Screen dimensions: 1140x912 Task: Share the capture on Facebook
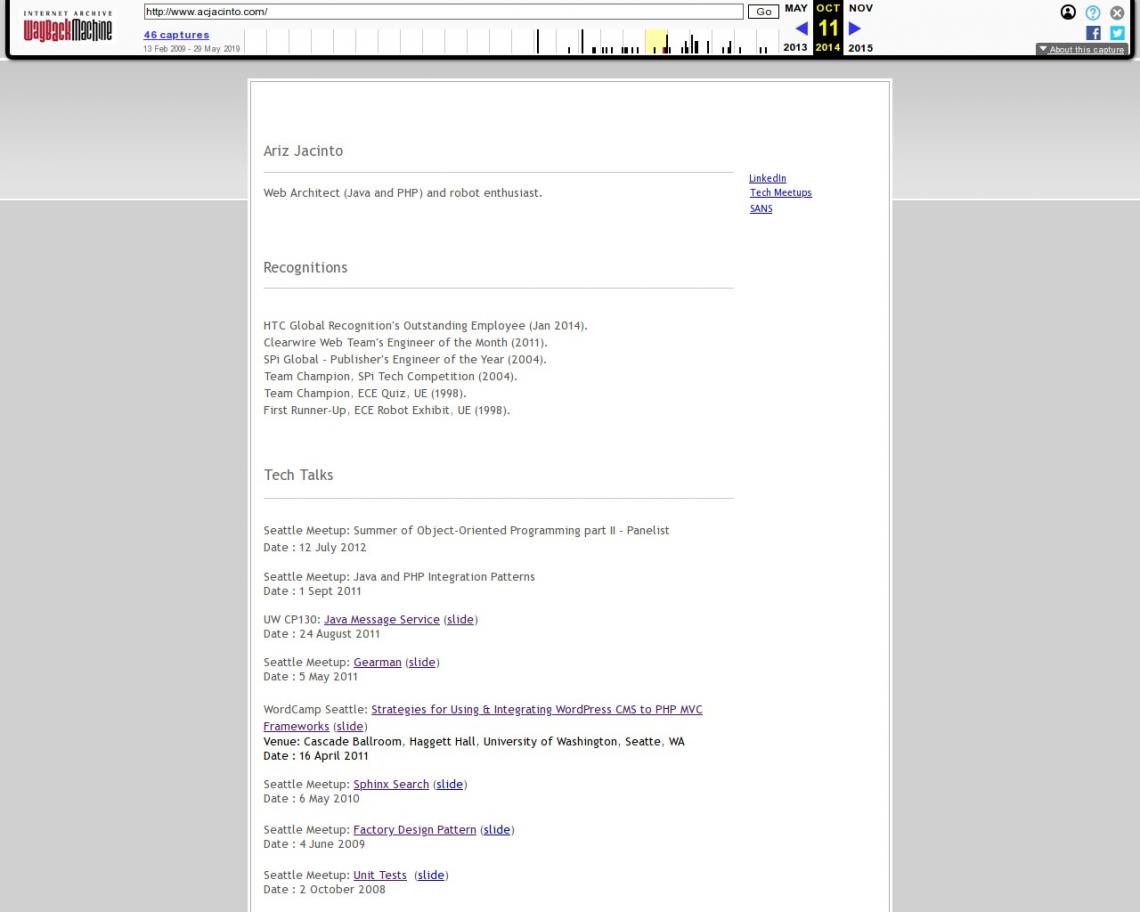pos(1093,33)
